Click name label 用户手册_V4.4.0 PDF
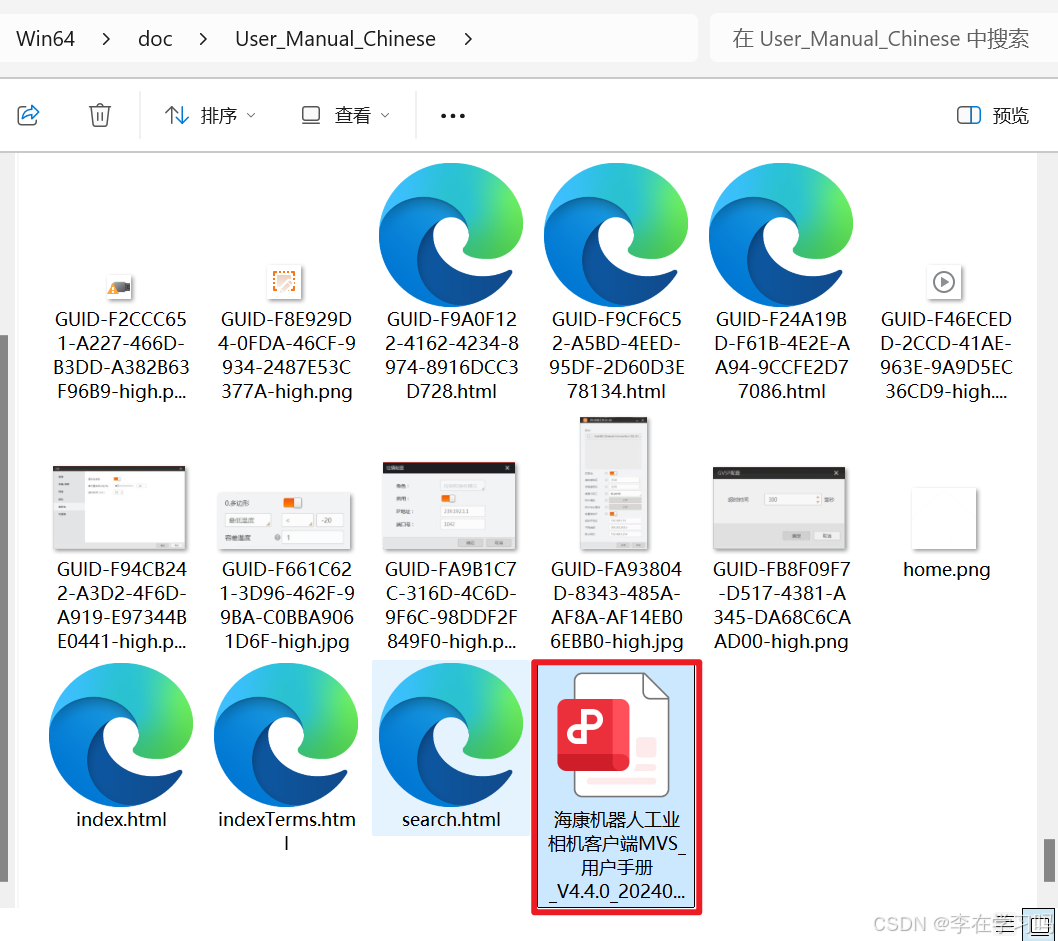This screenshot has height=941, width=1058. click(x=617, y=855)
